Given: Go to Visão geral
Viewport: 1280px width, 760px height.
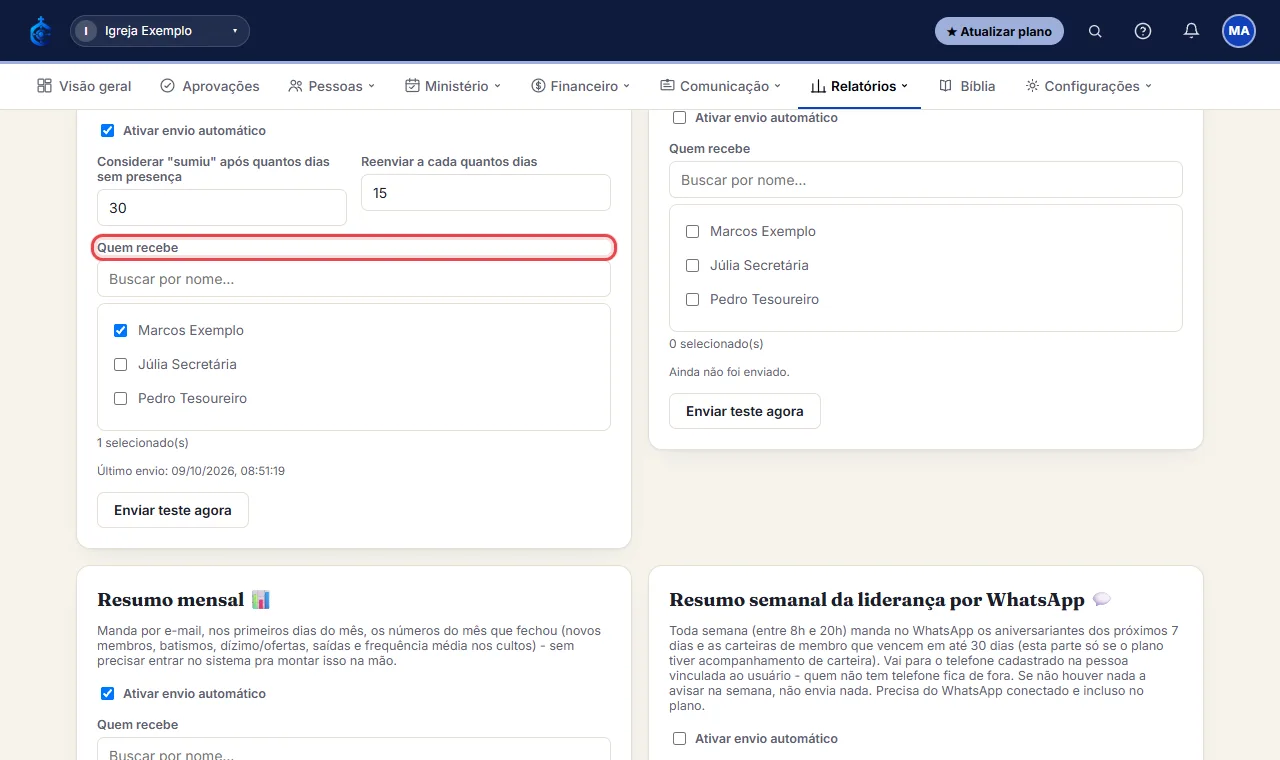Looking at the screenshot, I should coord(84,86).
